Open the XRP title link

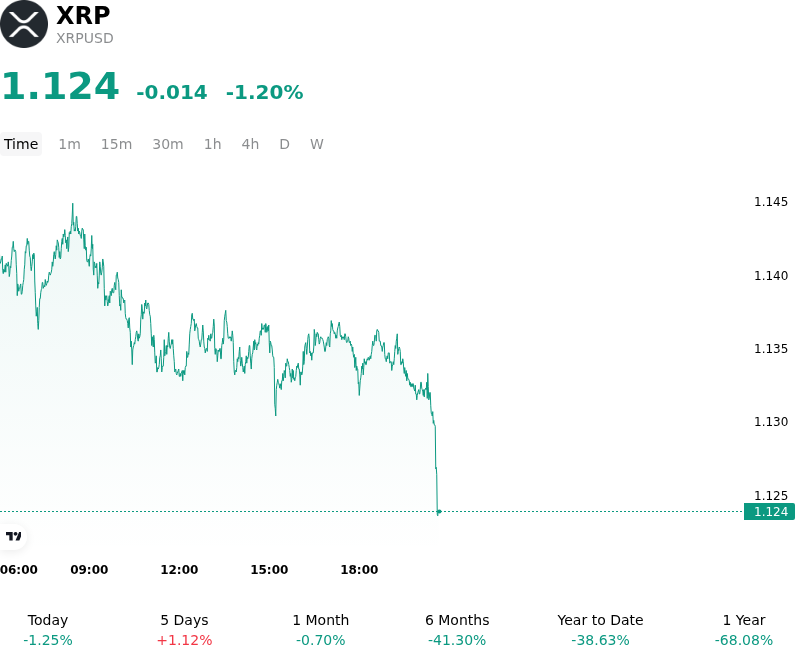[83, 15]
